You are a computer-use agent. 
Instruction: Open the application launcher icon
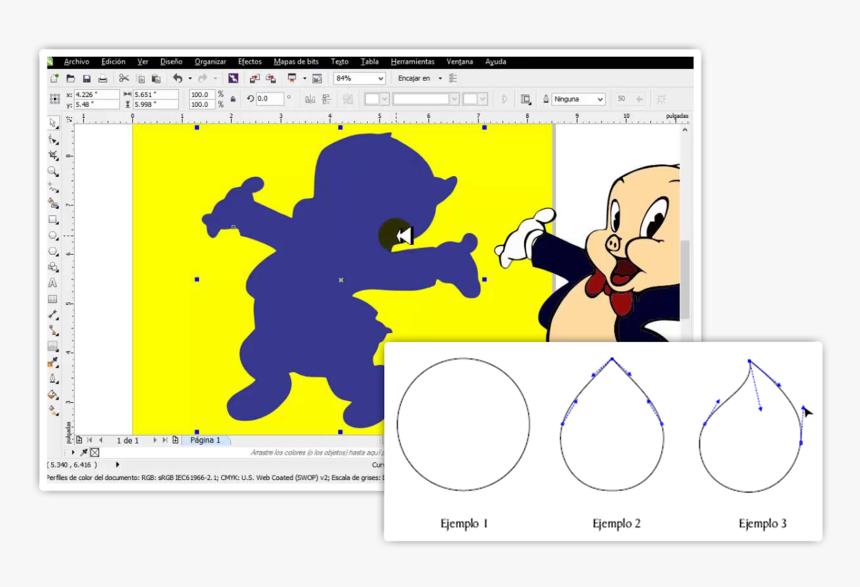(x=292, y=78)
